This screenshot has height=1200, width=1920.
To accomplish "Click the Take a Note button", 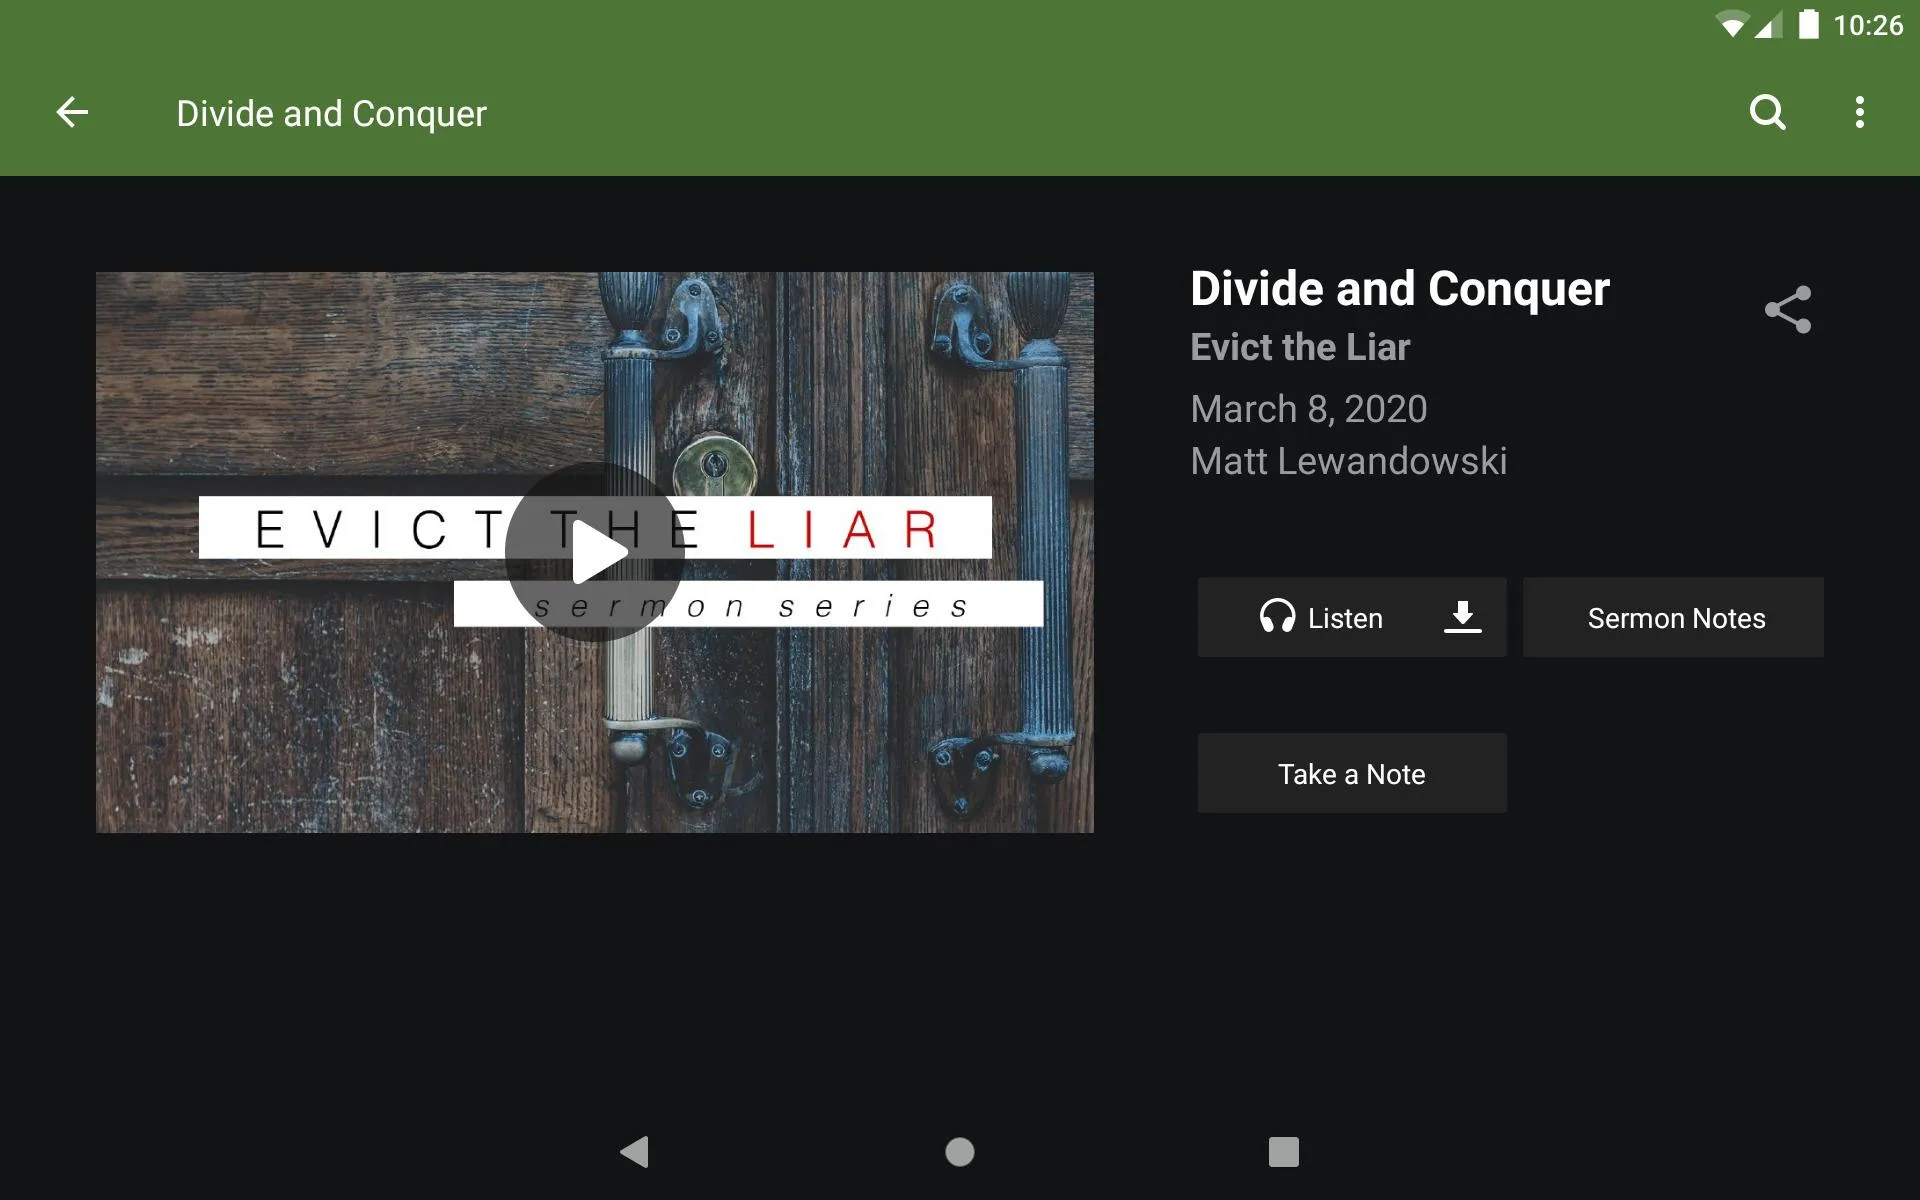I will point(1352,773).
